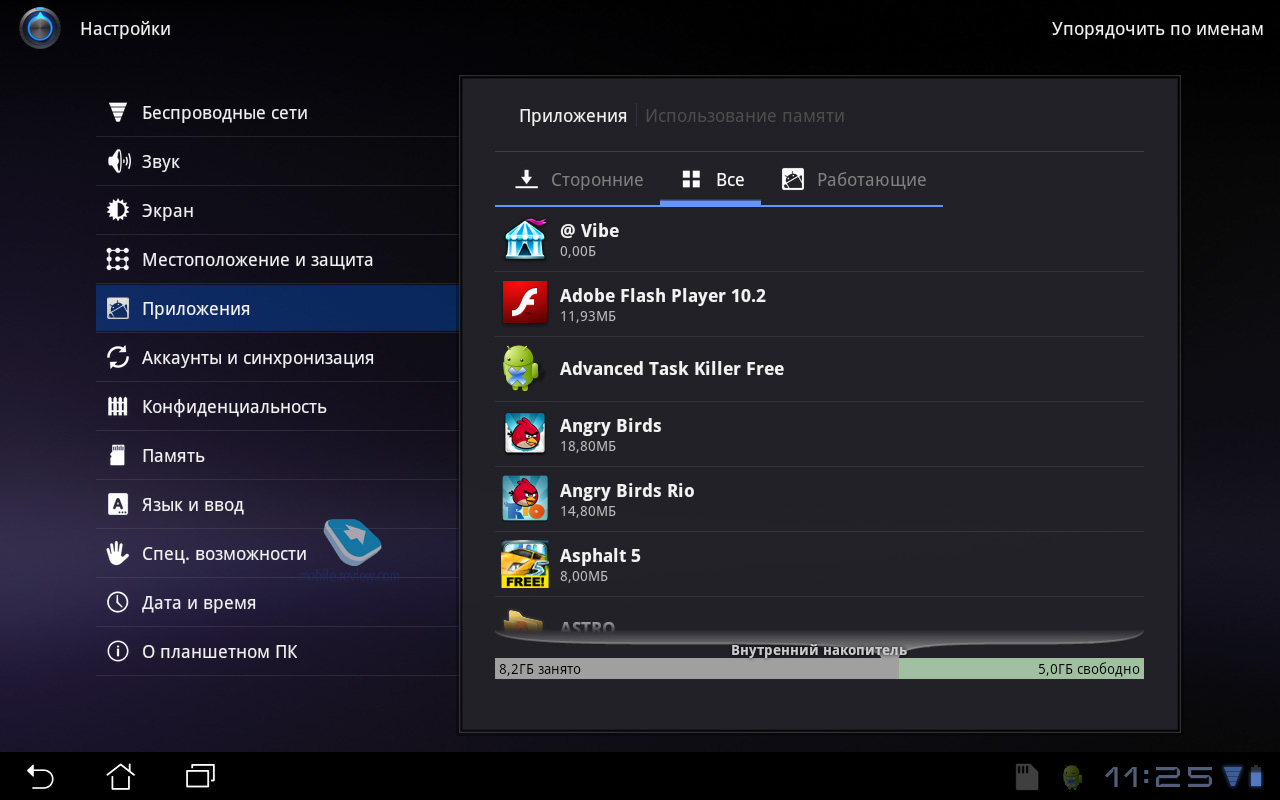Tap the Location and security grid icon

118,259
